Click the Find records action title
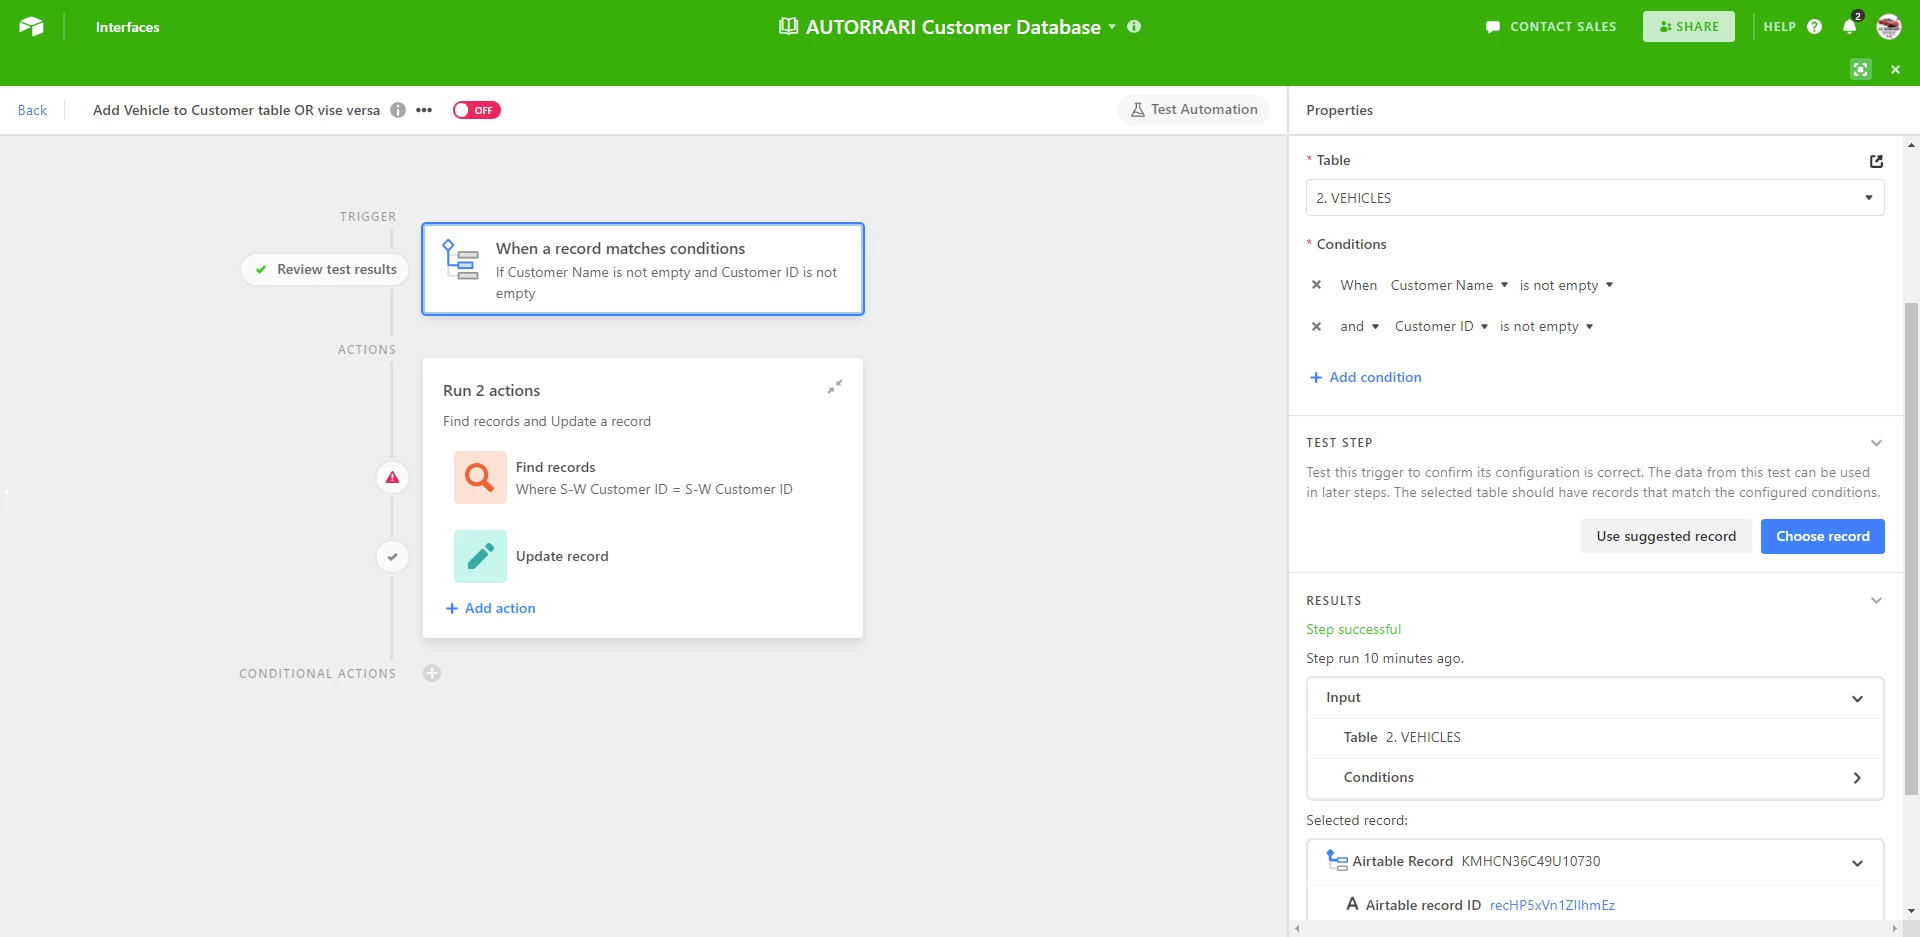 [x=555, y=467]
